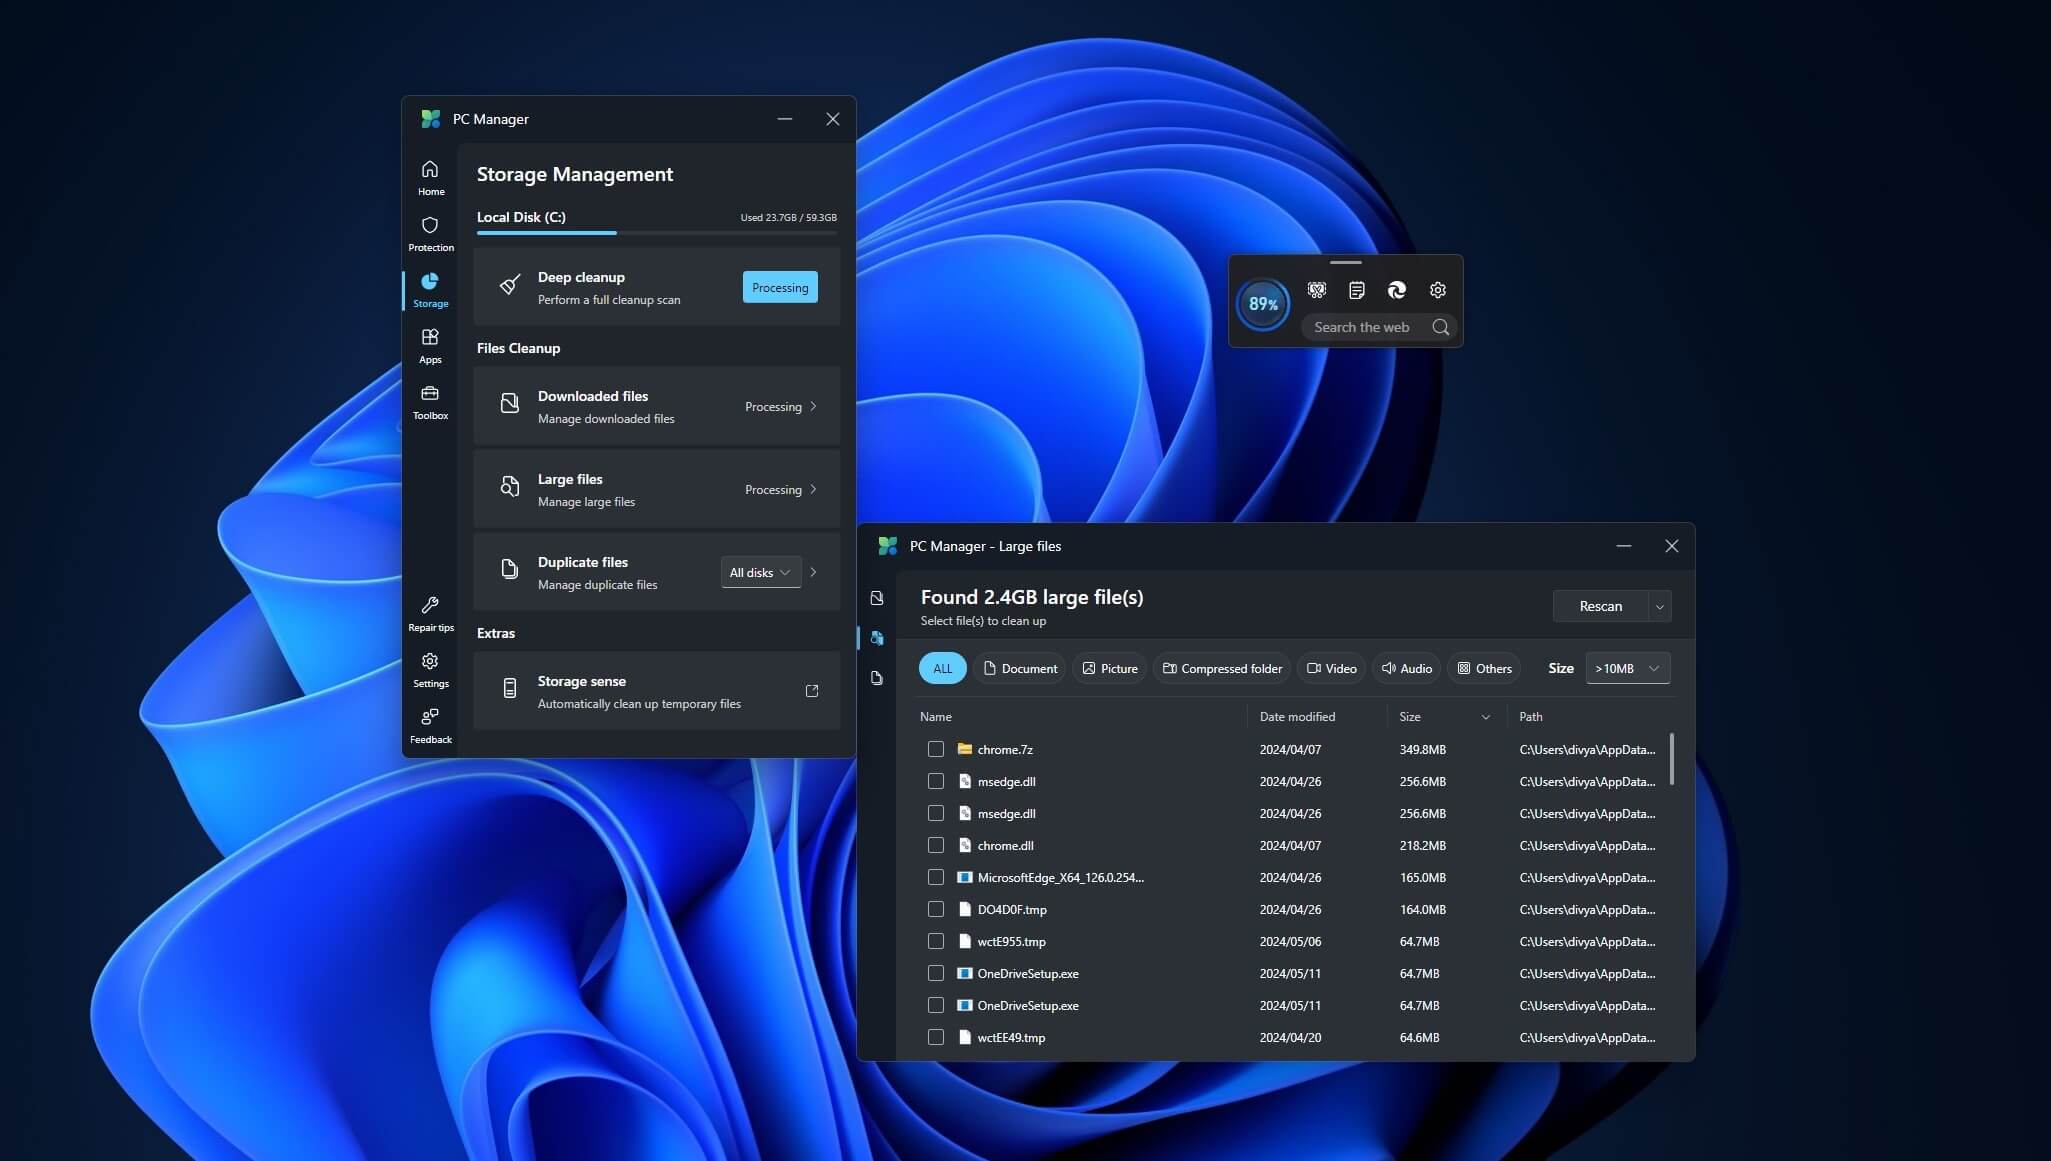The width and height of the screenshot is (2051, 1161).
Task: Check the checkbox next to chrome.7z
Action: tap(937, 749)
